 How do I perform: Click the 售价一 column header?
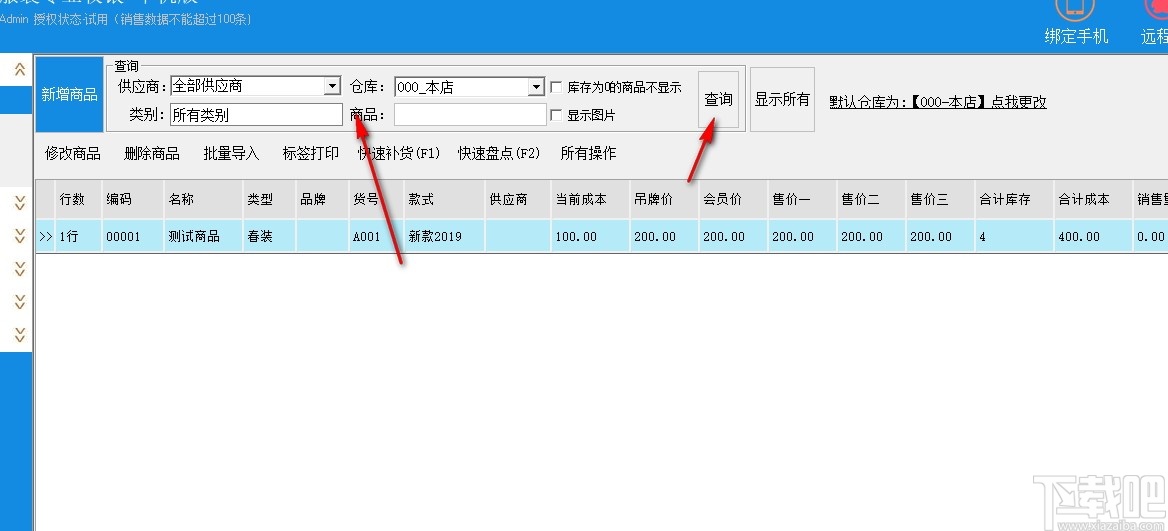803,200
